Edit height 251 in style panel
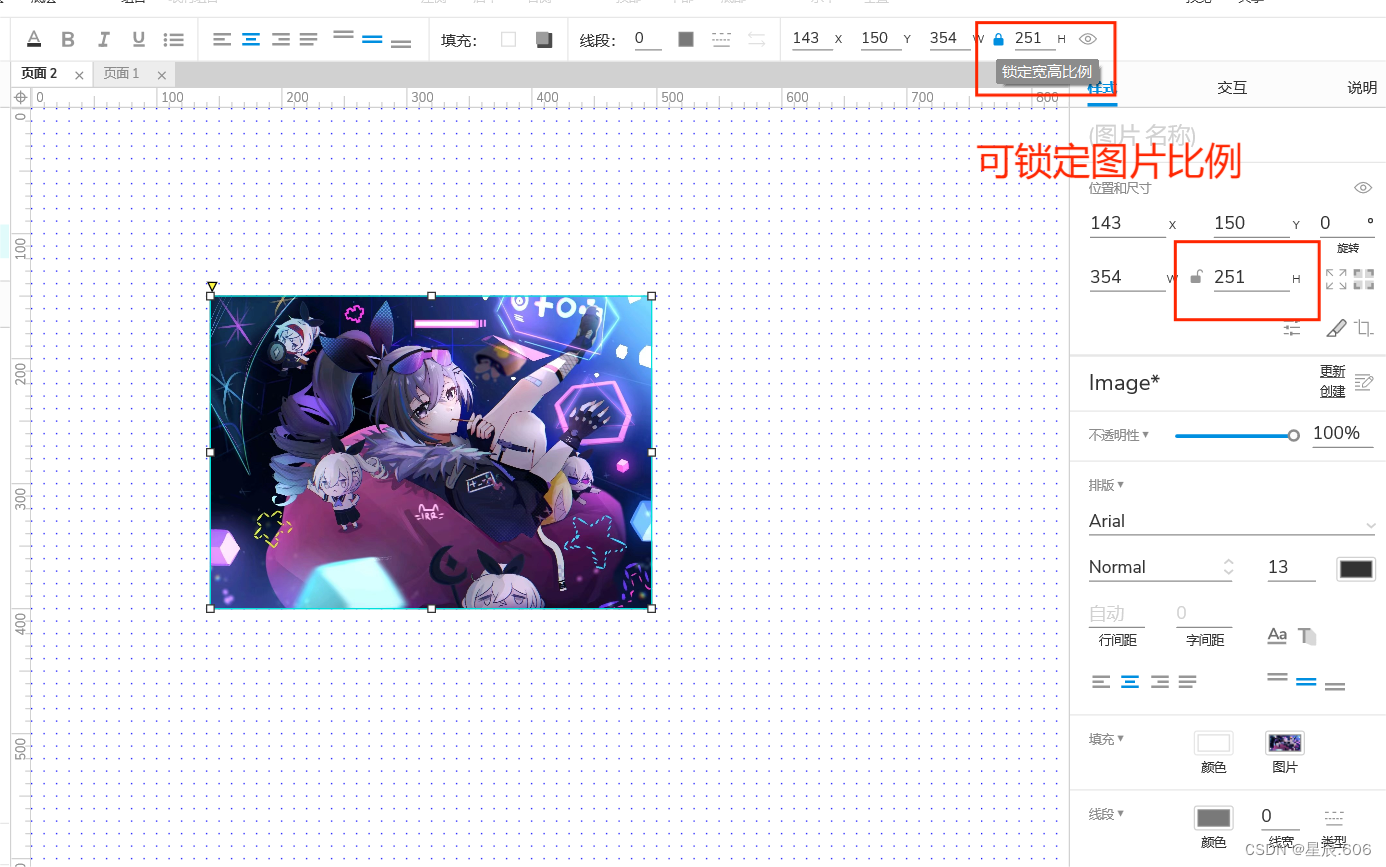Viewport: 1386px width, 867px height. 1251,278
